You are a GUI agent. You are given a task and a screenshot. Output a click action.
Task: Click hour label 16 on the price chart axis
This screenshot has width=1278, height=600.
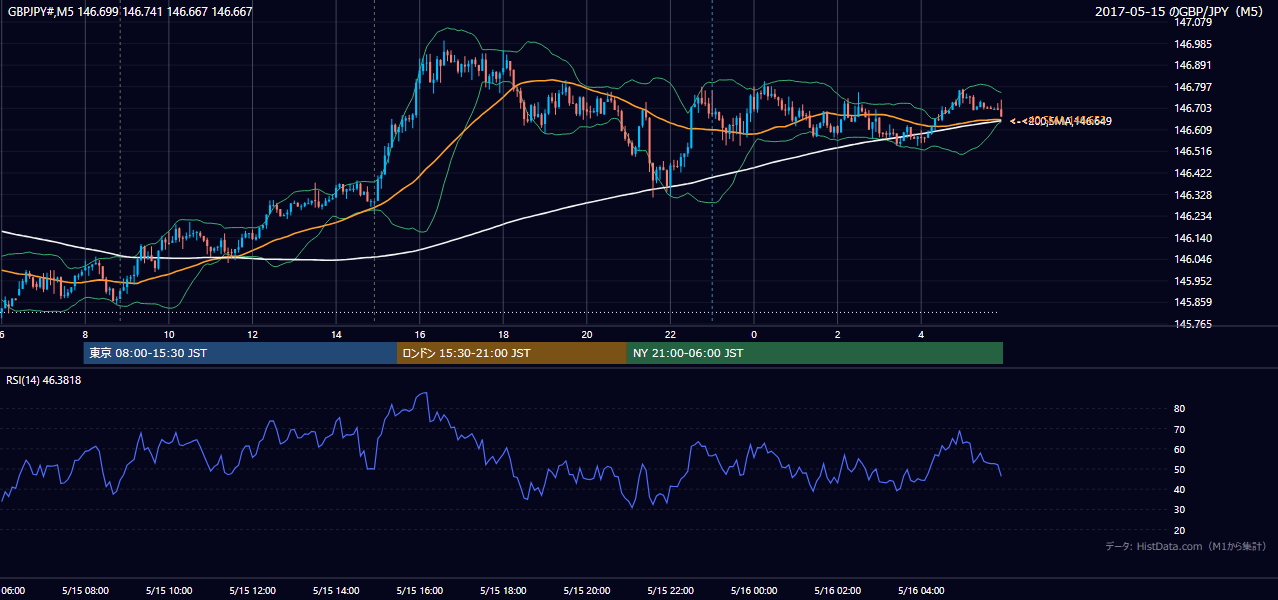tap(419, 334)
